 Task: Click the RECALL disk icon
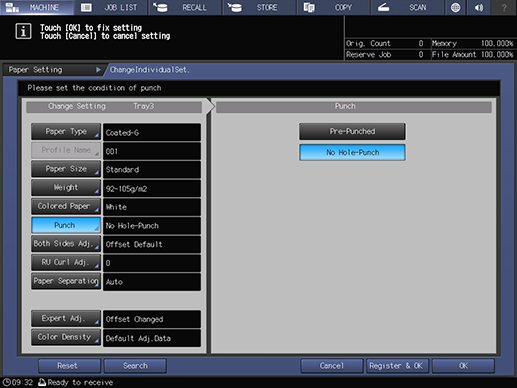click(x=161, y=7)
